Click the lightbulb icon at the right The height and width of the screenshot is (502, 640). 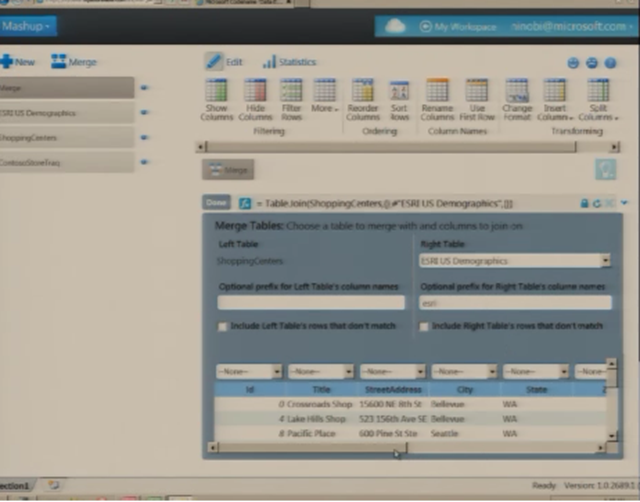click(606, 169)
